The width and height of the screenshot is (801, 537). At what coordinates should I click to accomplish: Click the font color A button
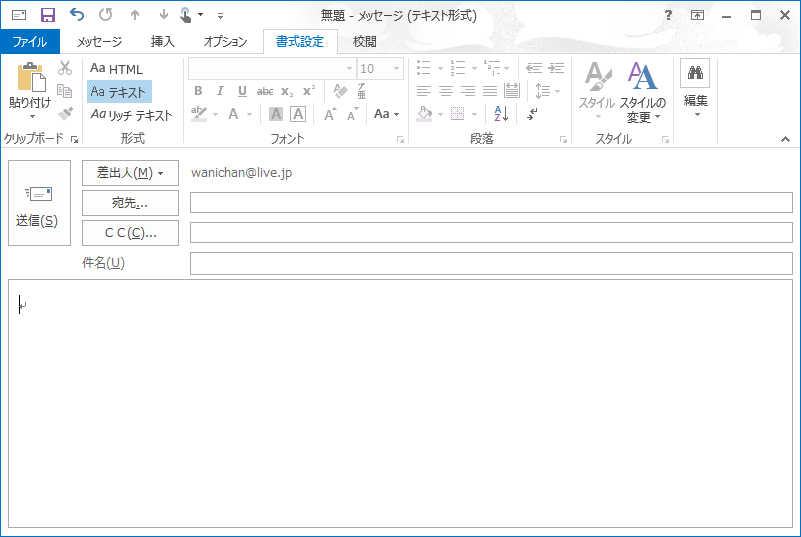point(233,113)
